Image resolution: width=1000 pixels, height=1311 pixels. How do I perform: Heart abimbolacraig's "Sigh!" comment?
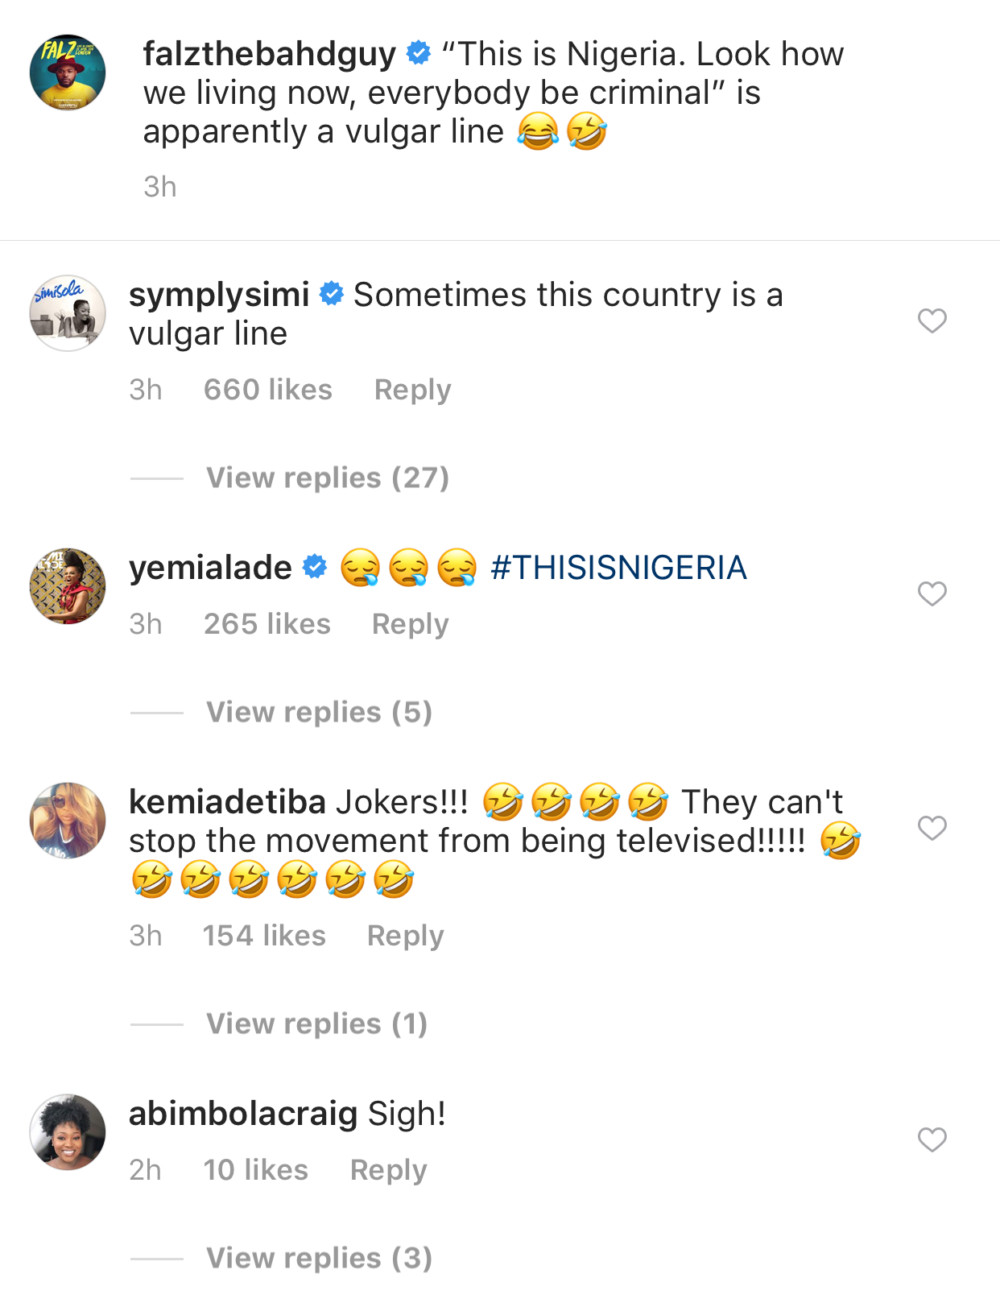tap(932, 1140)
